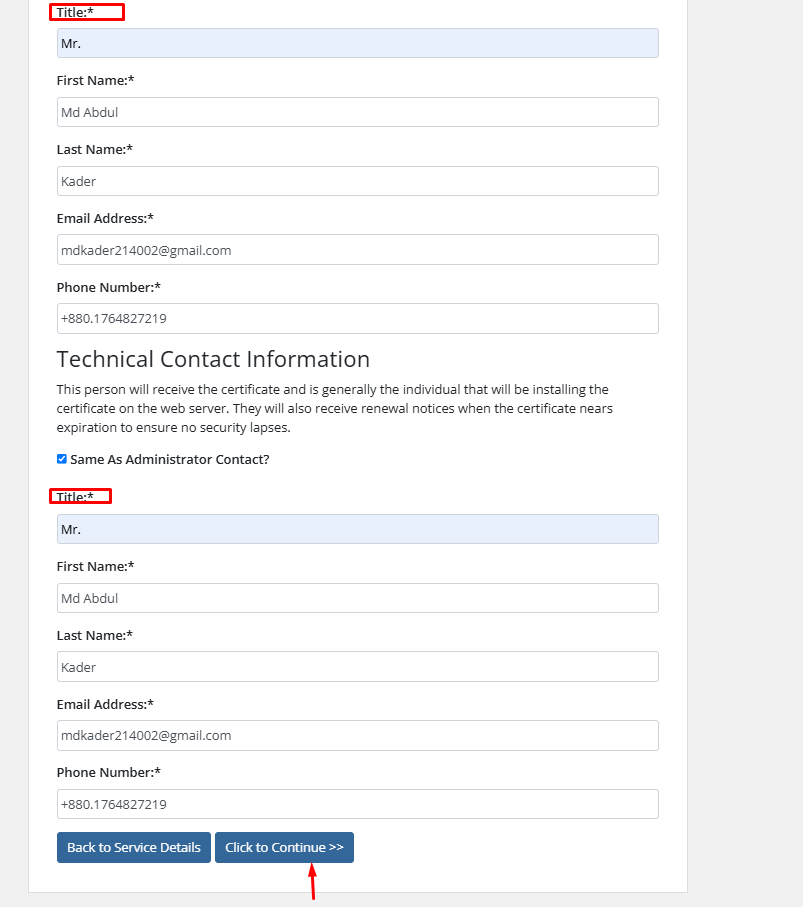Click the Technical Contact Phone Number field
Viewport: 803px width, 907px height.
coord(357,804)
